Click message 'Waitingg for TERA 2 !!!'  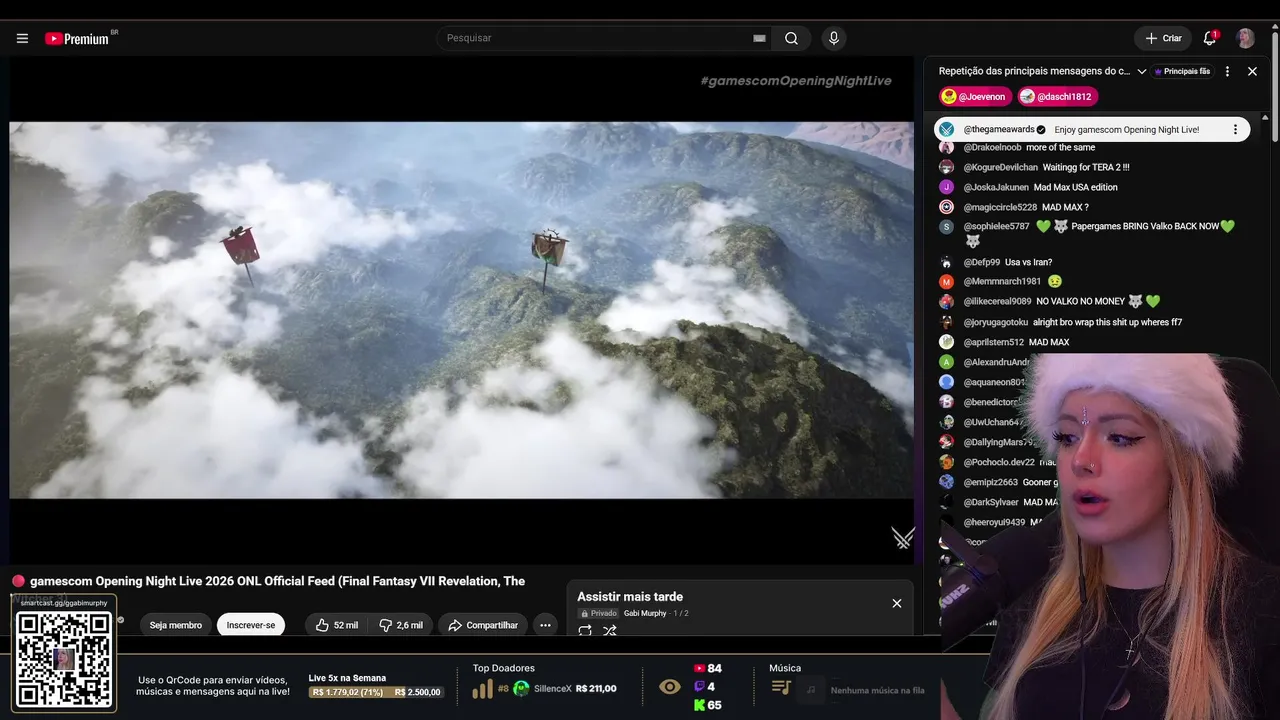(x=1086, y=167)
